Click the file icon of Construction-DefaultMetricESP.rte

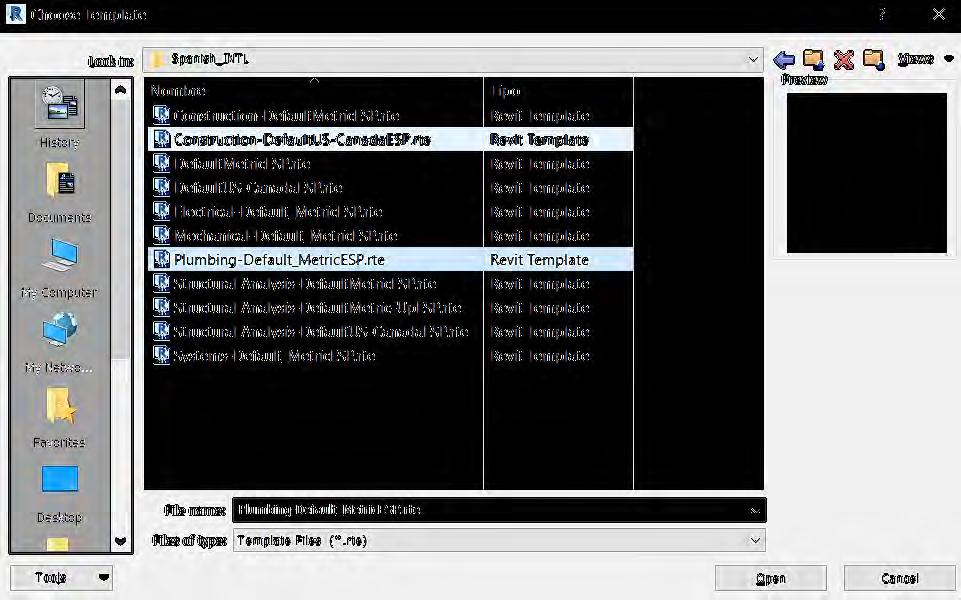[x=161, y=115]
